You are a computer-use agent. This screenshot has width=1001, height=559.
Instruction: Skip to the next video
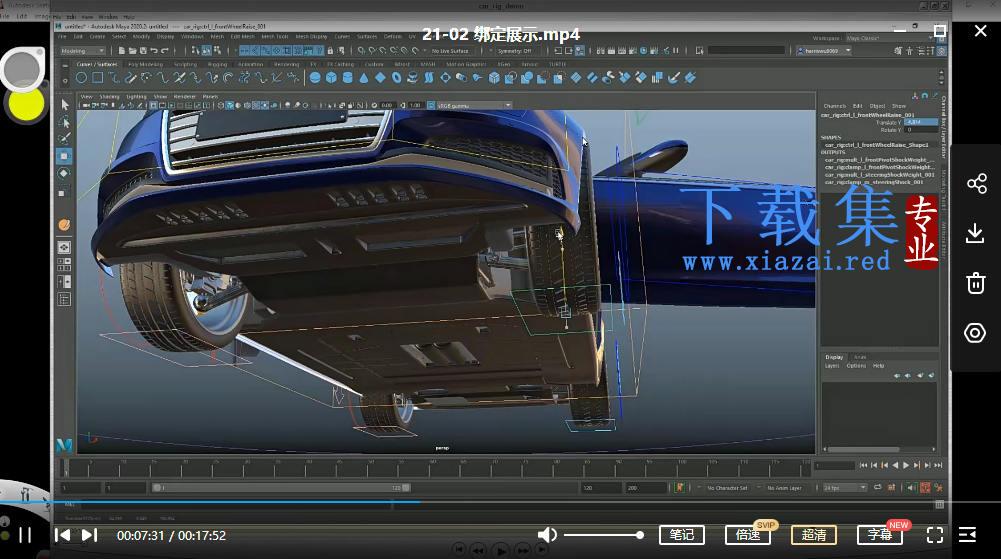[90, 535]
